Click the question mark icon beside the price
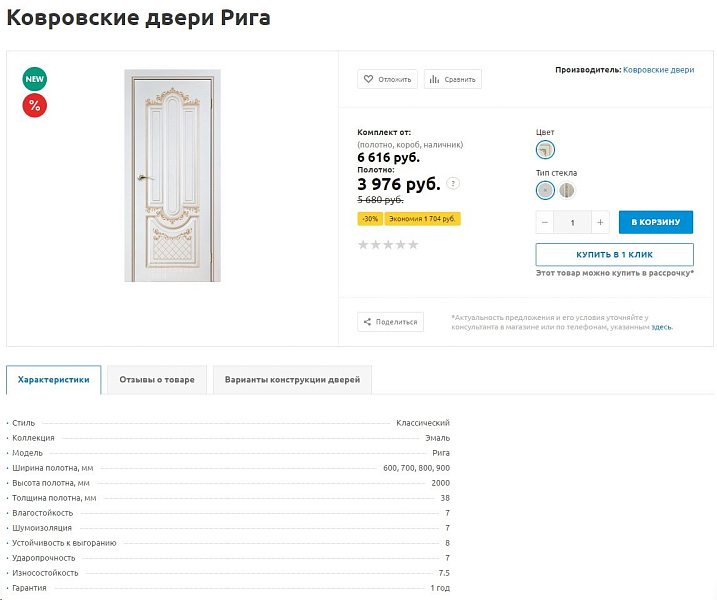 pyautogui.click(x=453, y=183)
